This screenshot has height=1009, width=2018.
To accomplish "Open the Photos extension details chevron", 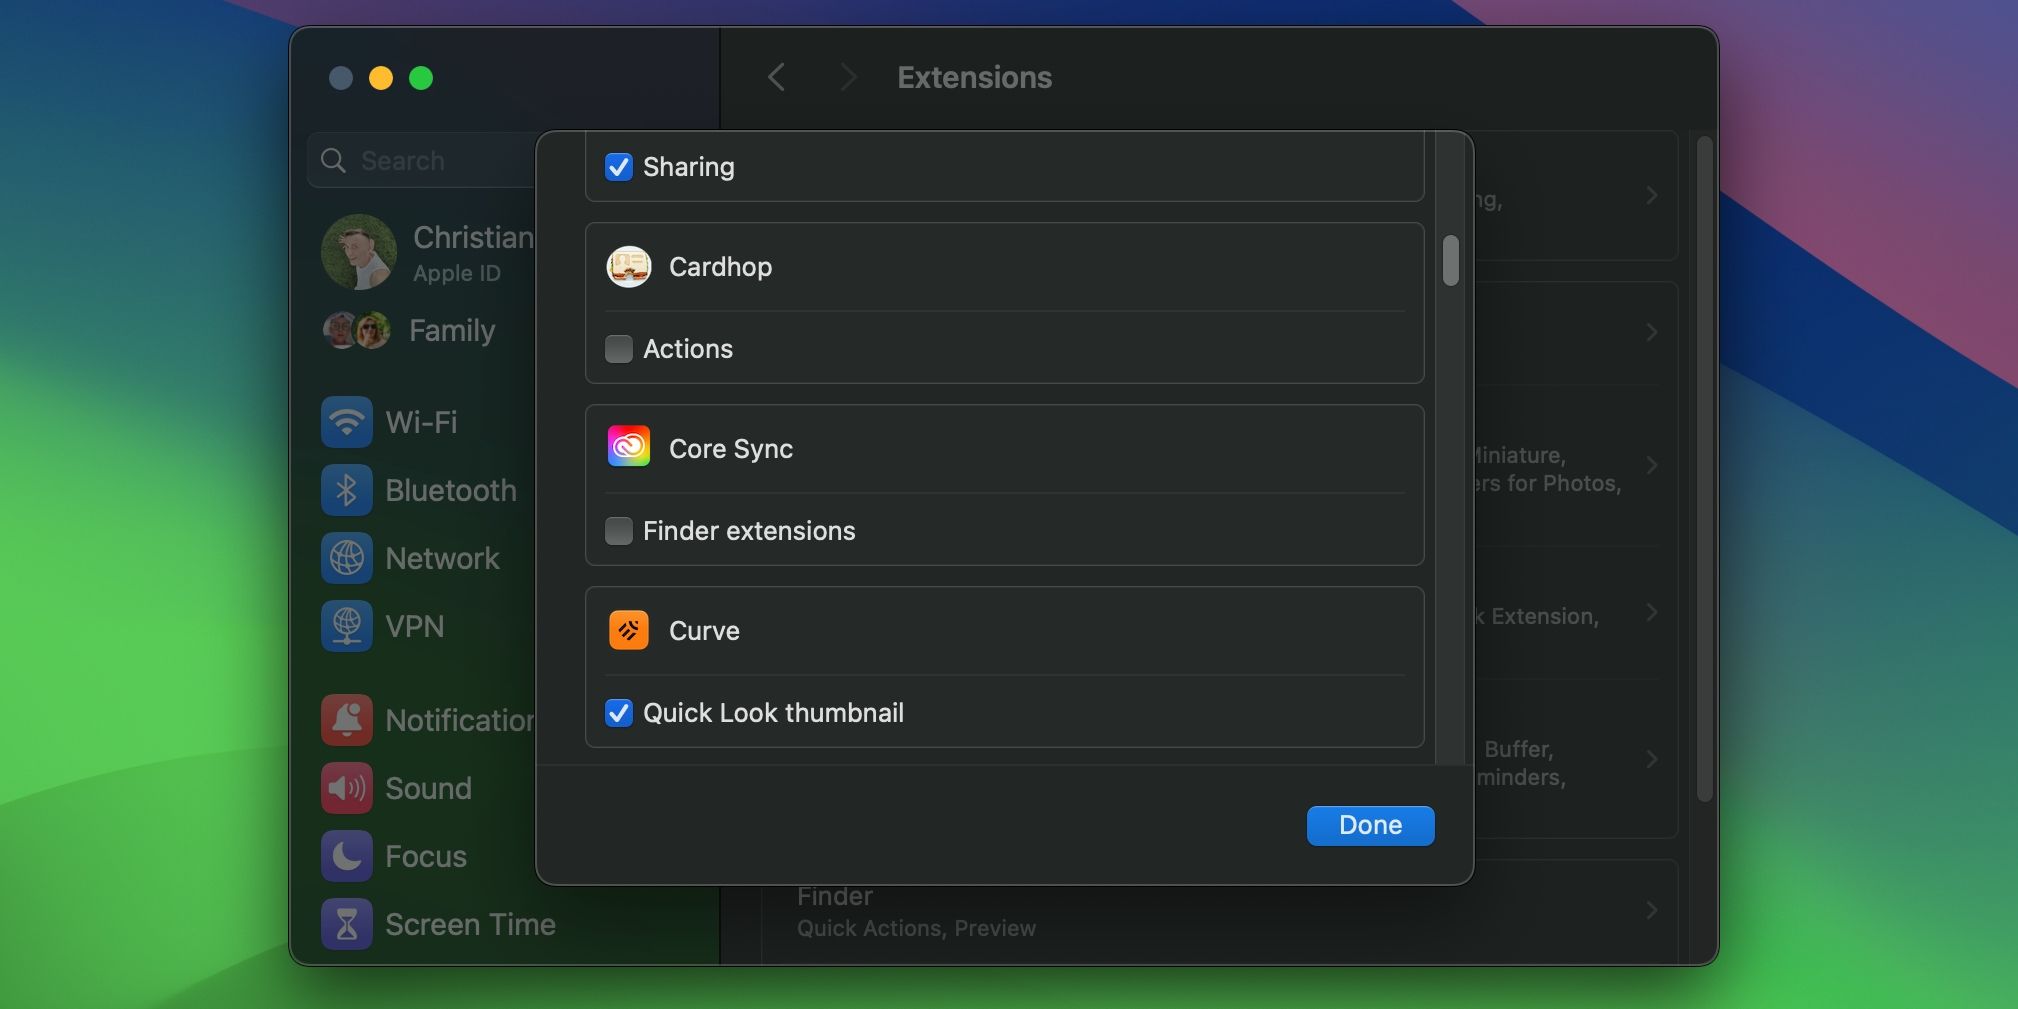I will click(1650, 465).
